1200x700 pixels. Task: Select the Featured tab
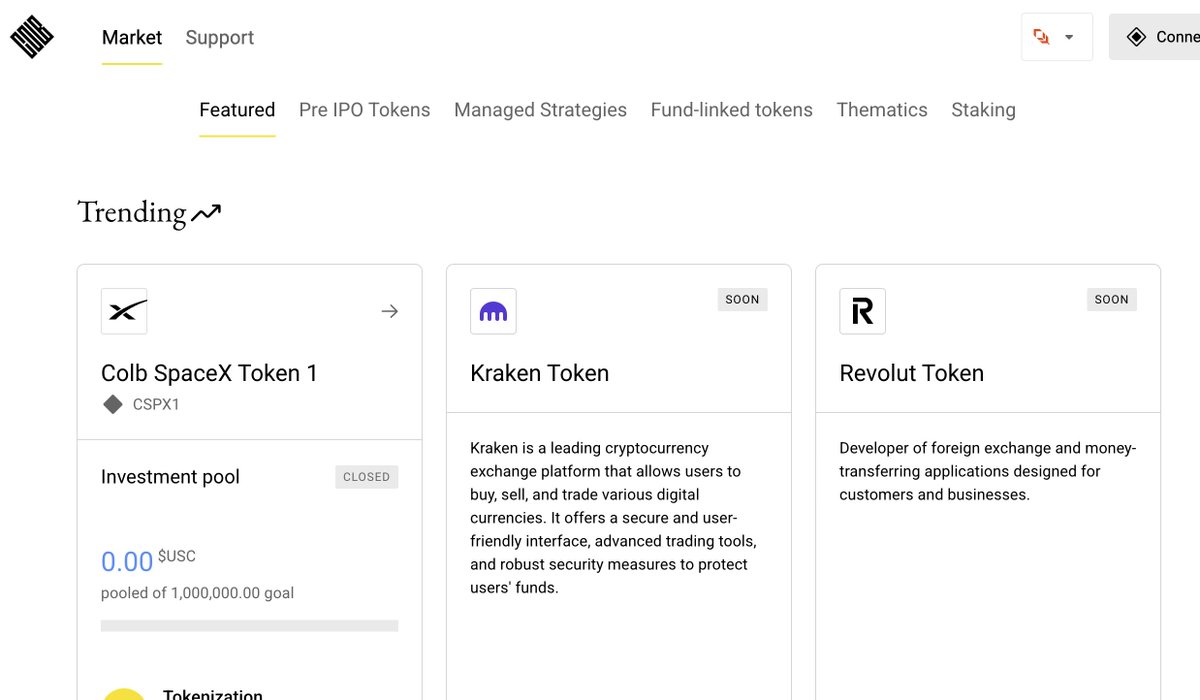[237, 110]
